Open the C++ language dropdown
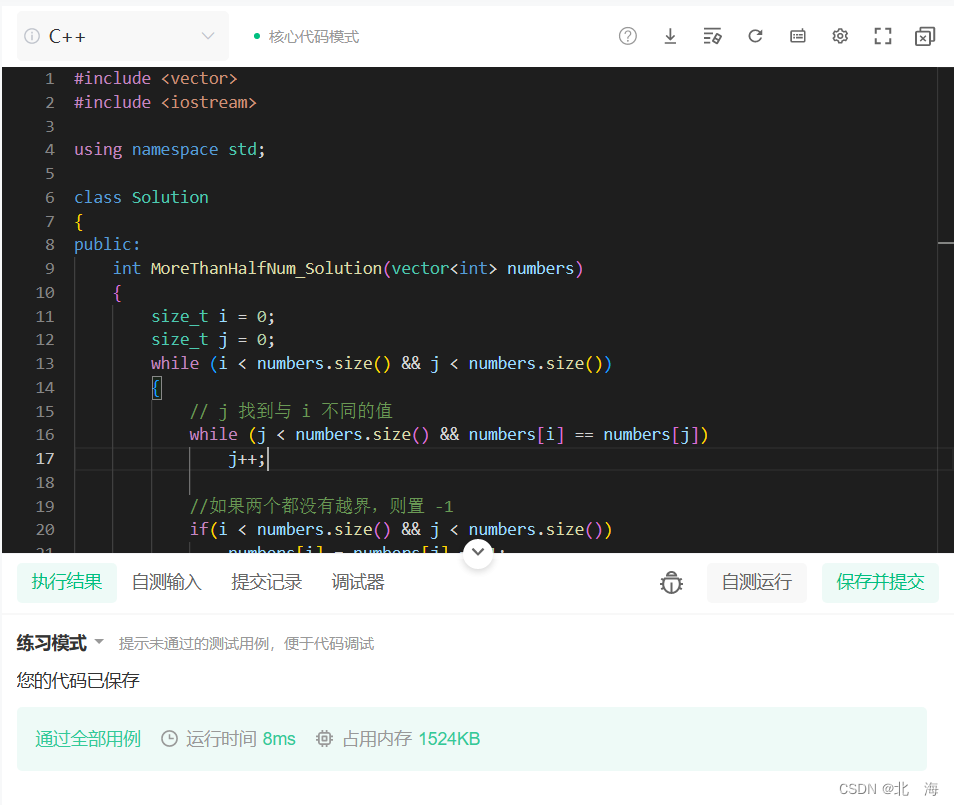Image resolution: width=954 pixels, height=805 pixels. tap(123, 37)
